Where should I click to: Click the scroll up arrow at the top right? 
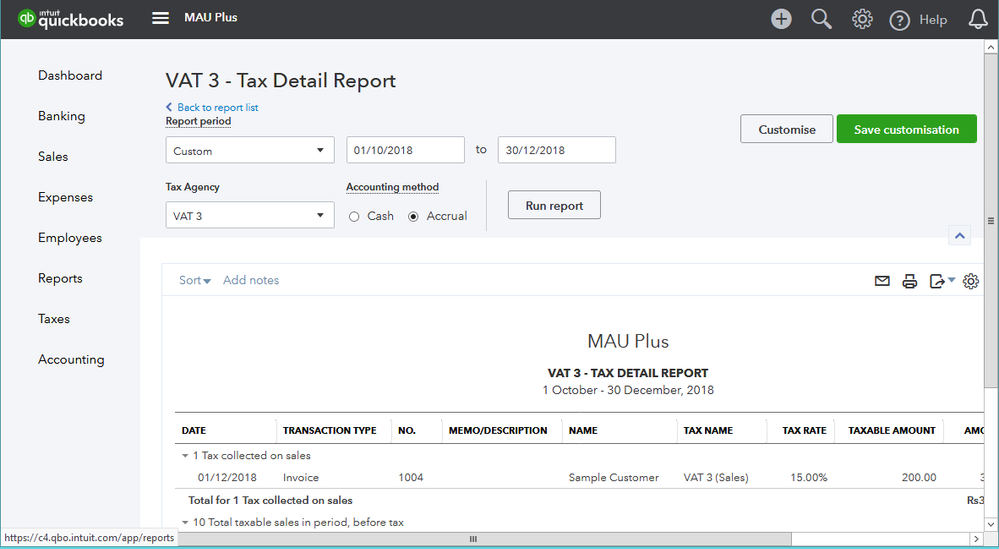tap(991, 46)
